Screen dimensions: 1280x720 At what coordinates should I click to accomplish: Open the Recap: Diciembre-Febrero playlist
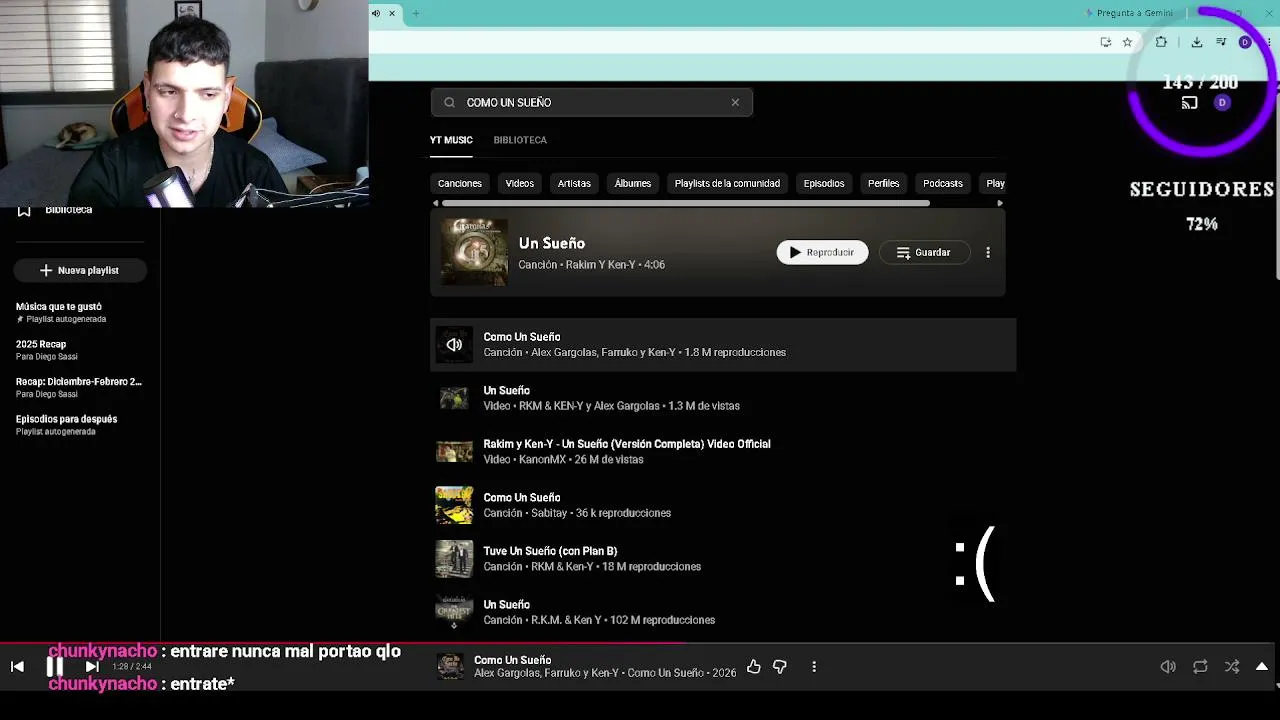(80, 387)
